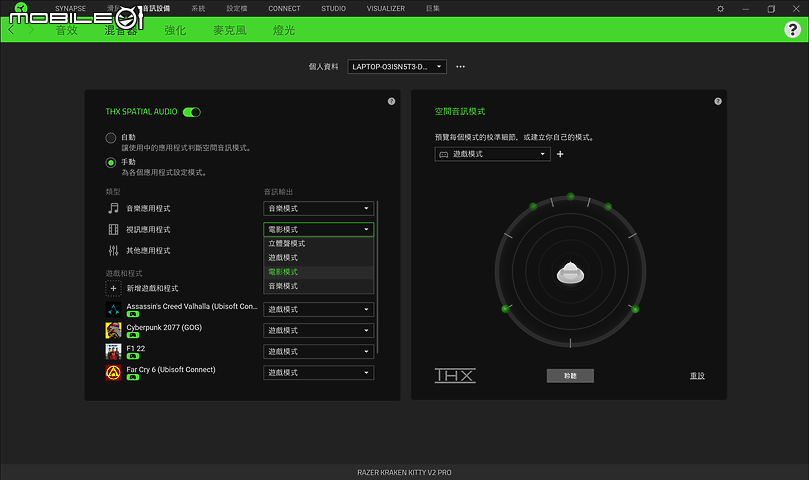Open profile options three-dot menu

point(460,67)
